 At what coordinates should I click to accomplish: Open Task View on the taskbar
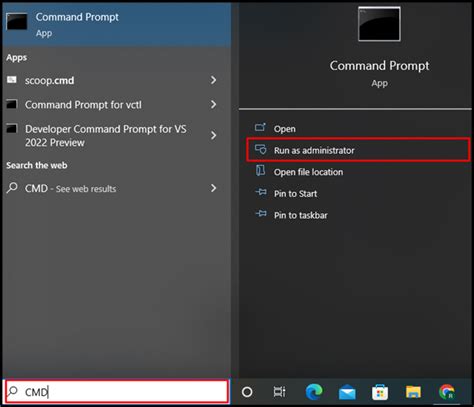(279, 392)
